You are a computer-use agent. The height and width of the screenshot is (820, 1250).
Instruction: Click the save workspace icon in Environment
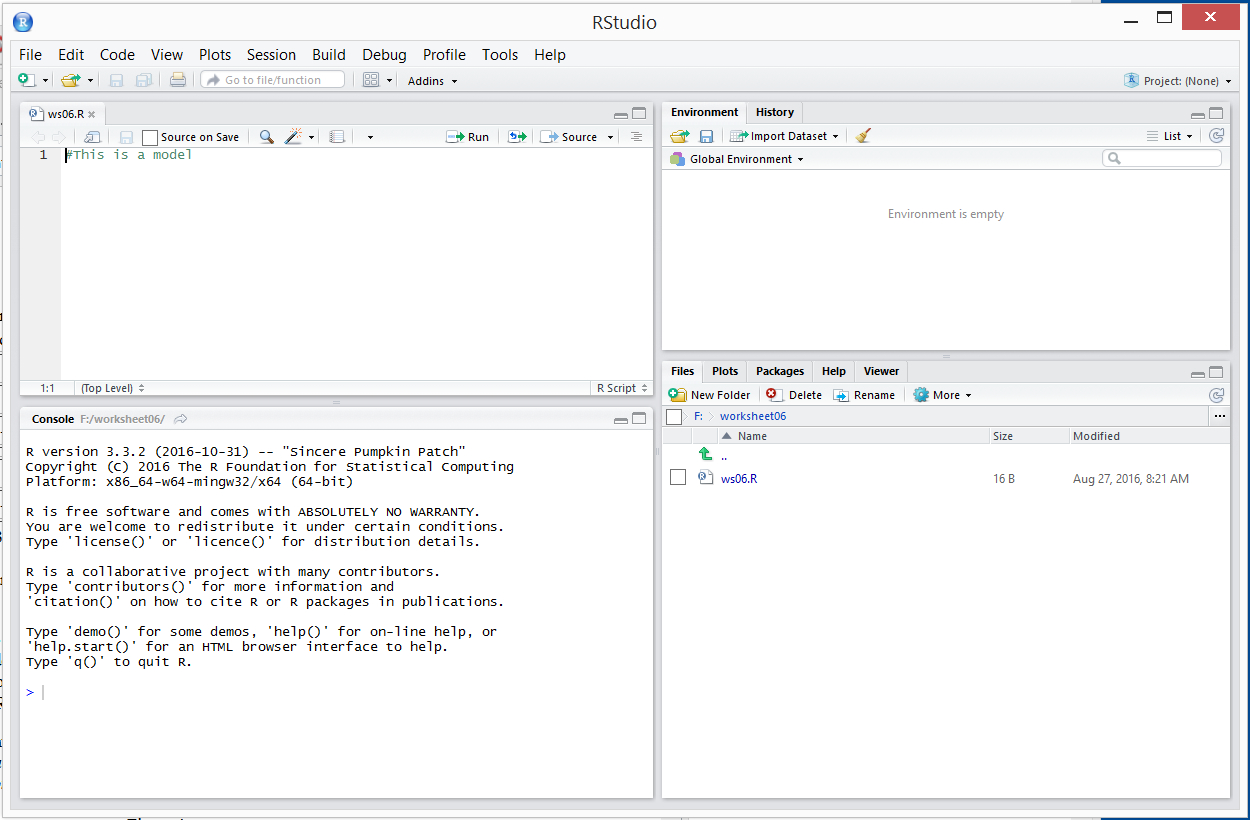pos(706,136)
